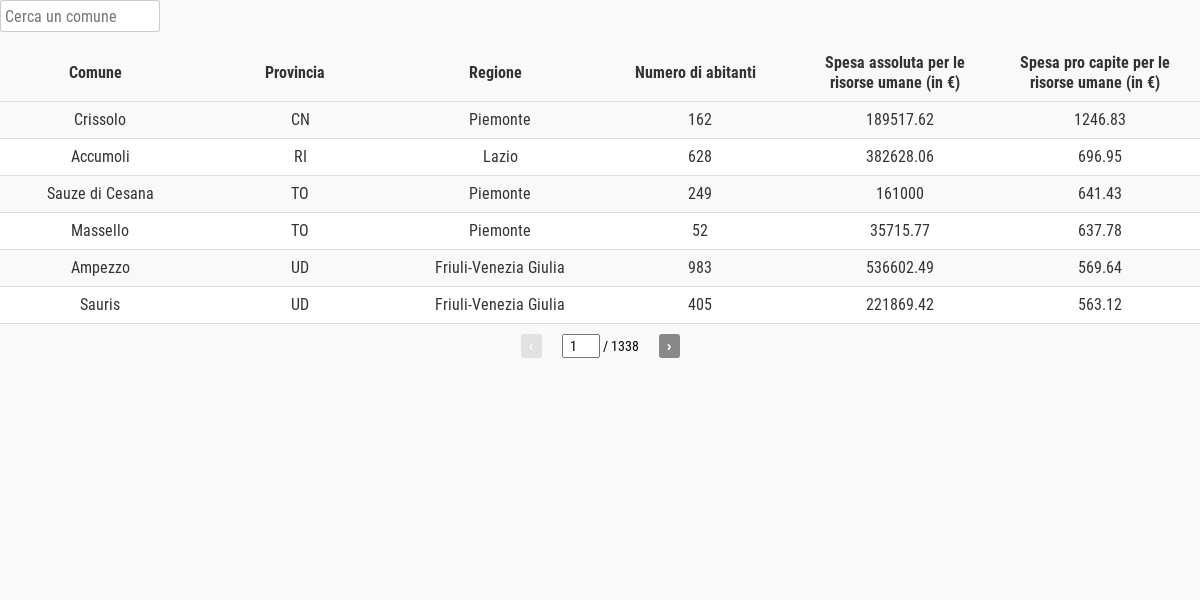Focus the page number input box
1200x600 pixels.
[581, 346]
